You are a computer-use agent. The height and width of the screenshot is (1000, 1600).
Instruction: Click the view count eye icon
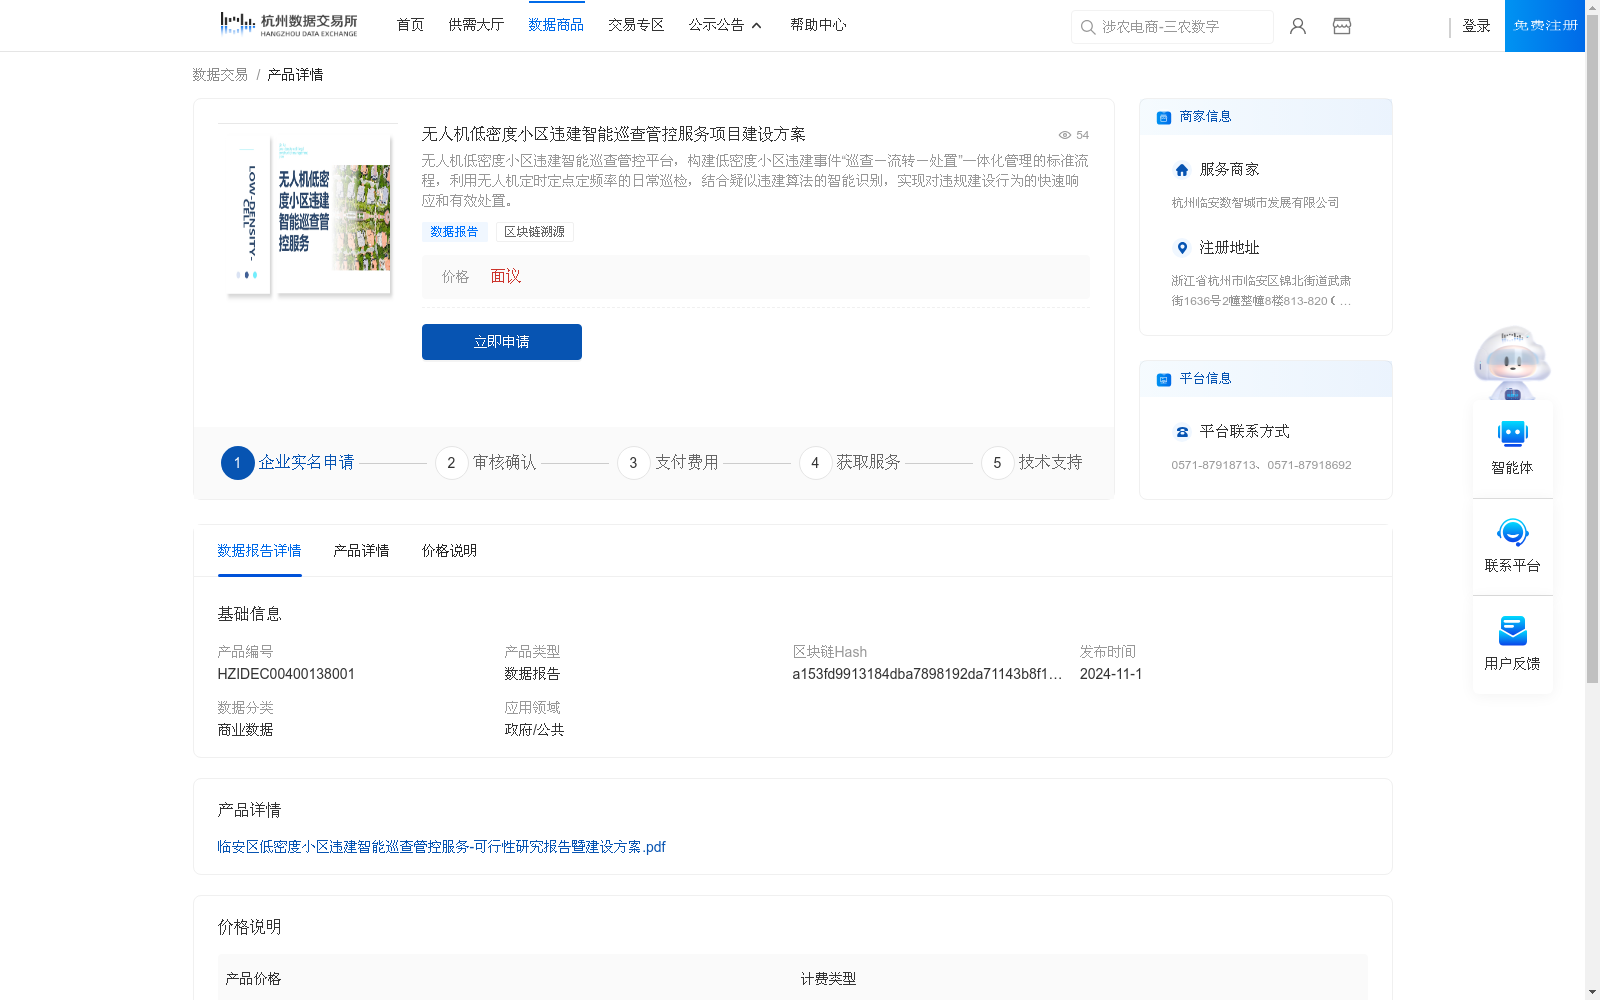[1065, 135]
